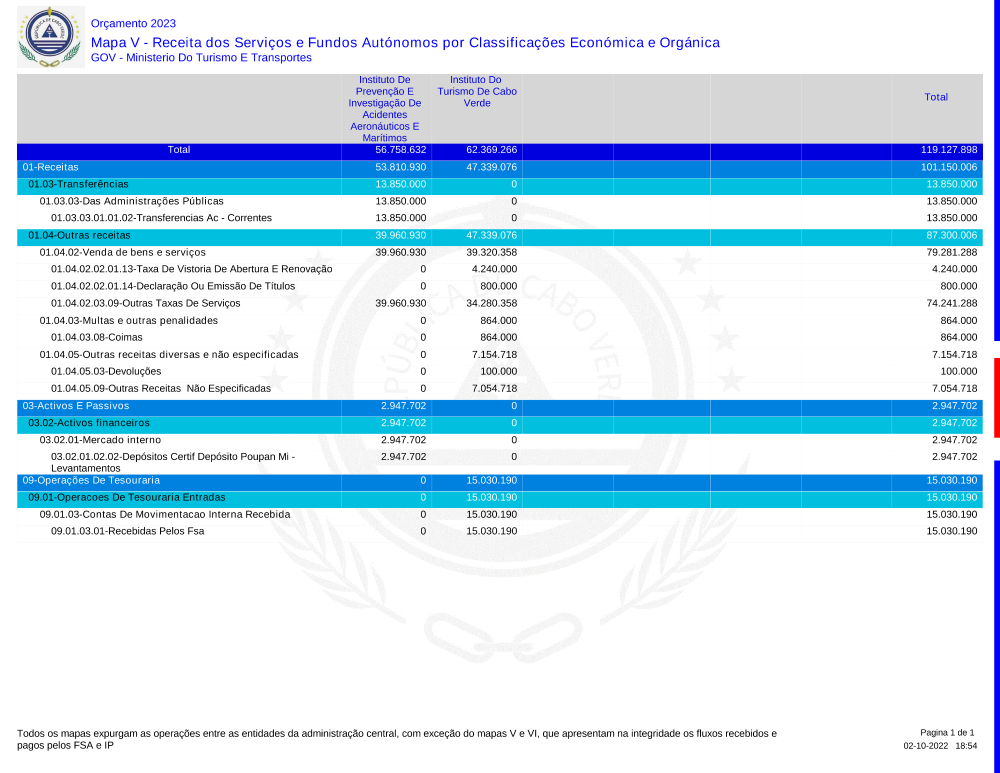
Task: Click the 'Instituto De Prevenção E Investigação' column header
Action: coord(385,108)
